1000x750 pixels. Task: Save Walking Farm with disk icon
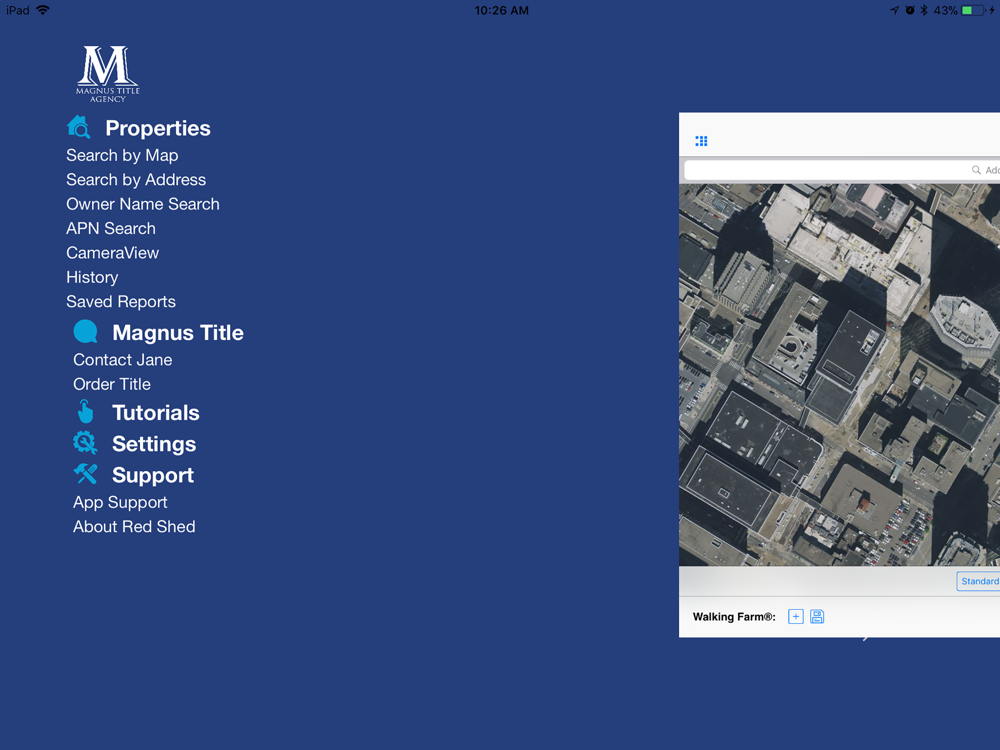click(817, 617)
